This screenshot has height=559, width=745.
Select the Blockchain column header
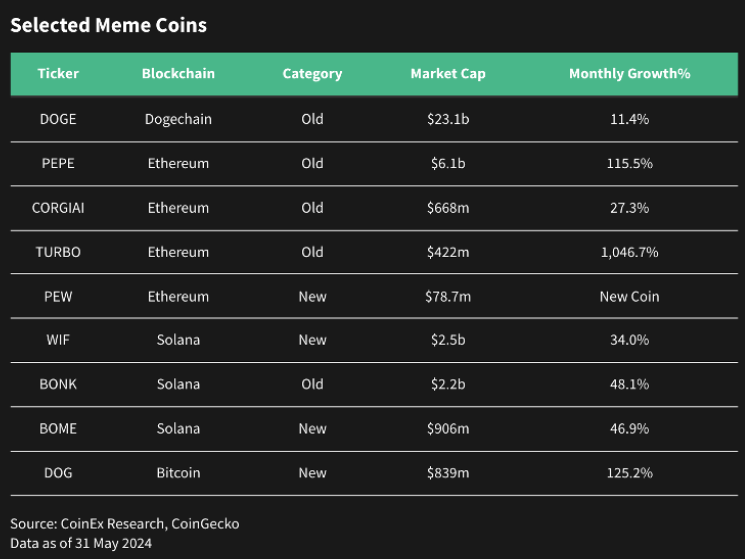click(x=178, y=74)
